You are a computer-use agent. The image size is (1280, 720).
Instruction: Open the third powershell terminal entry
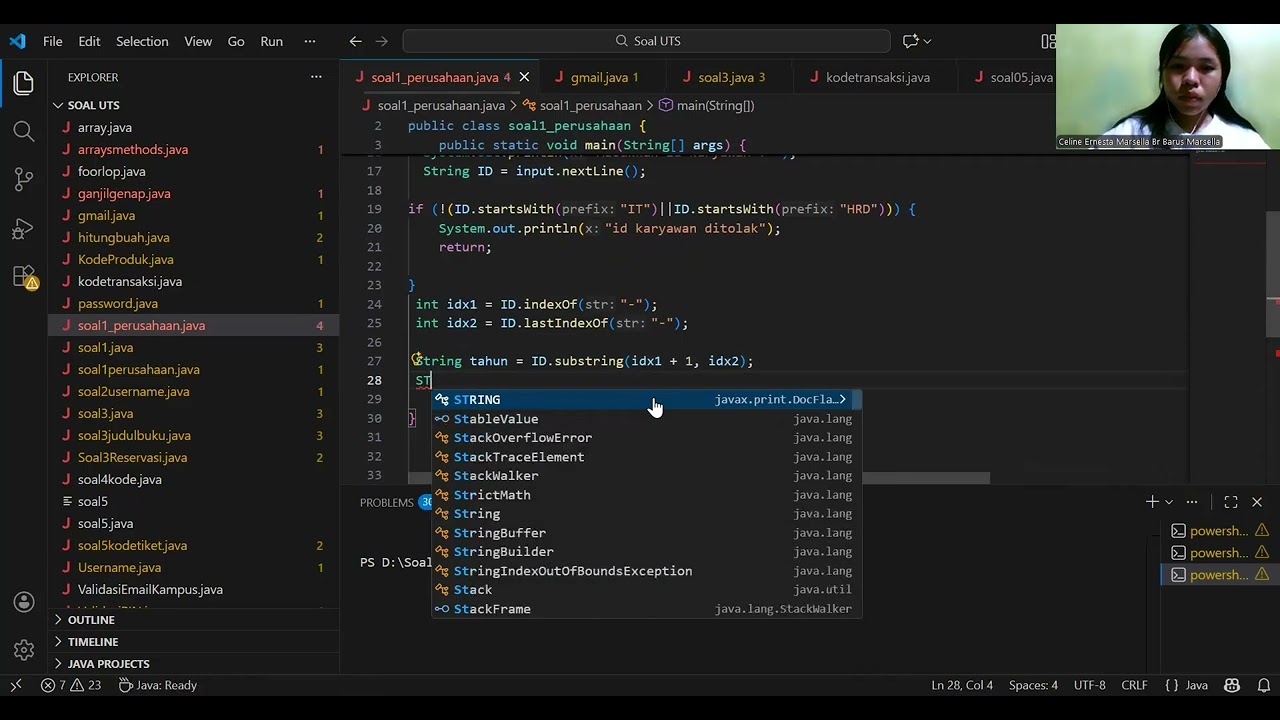click(x=1218, y=575)
